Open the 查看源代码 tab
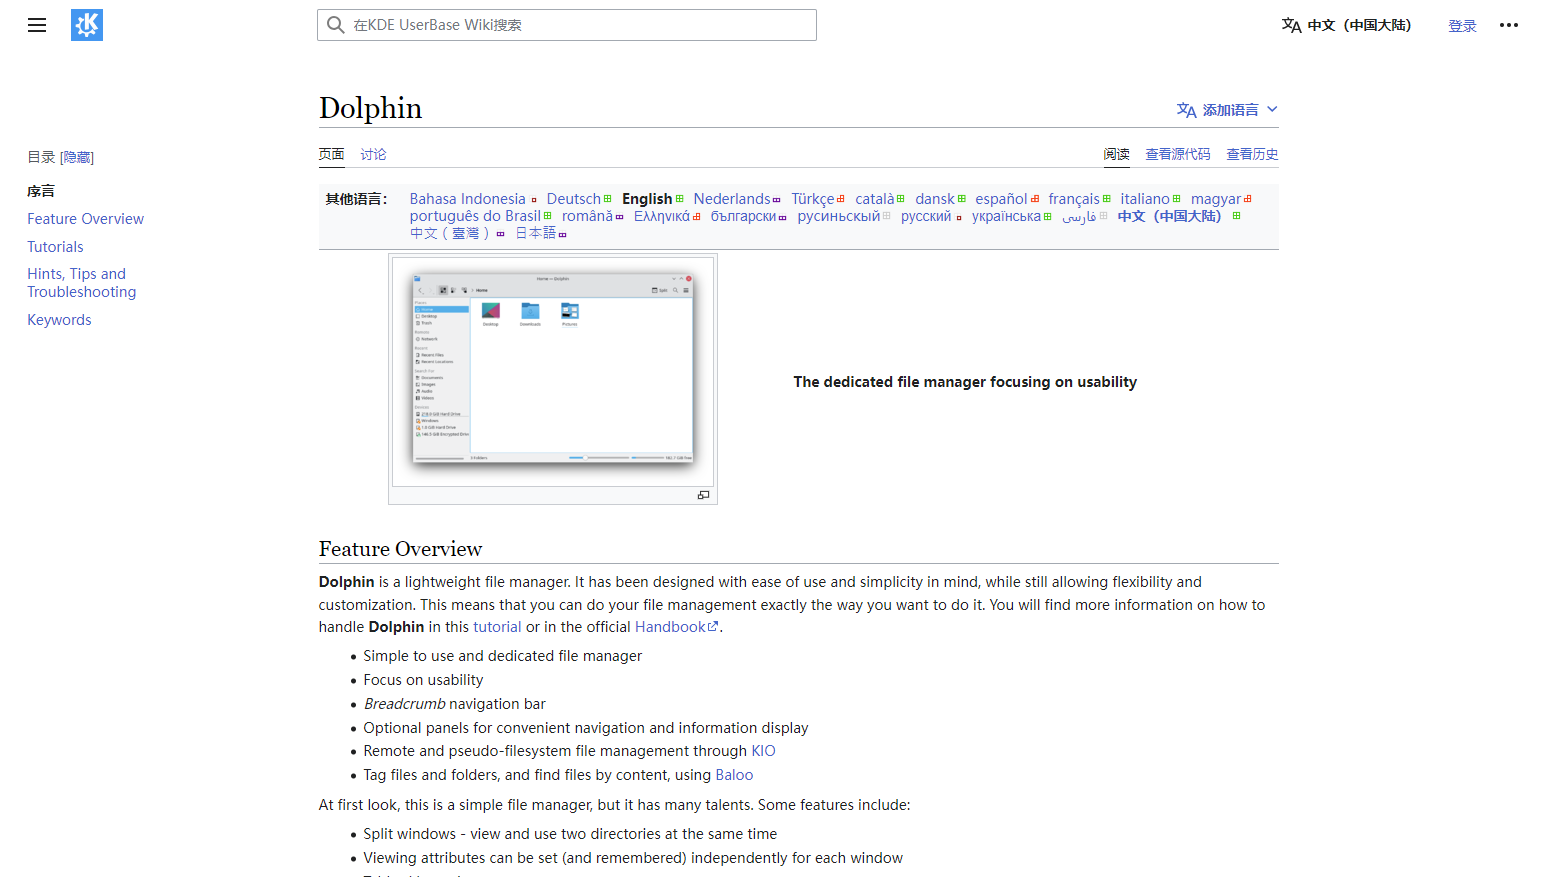The width and height of the screenshot is (1549, 877). pos(1178,154)
